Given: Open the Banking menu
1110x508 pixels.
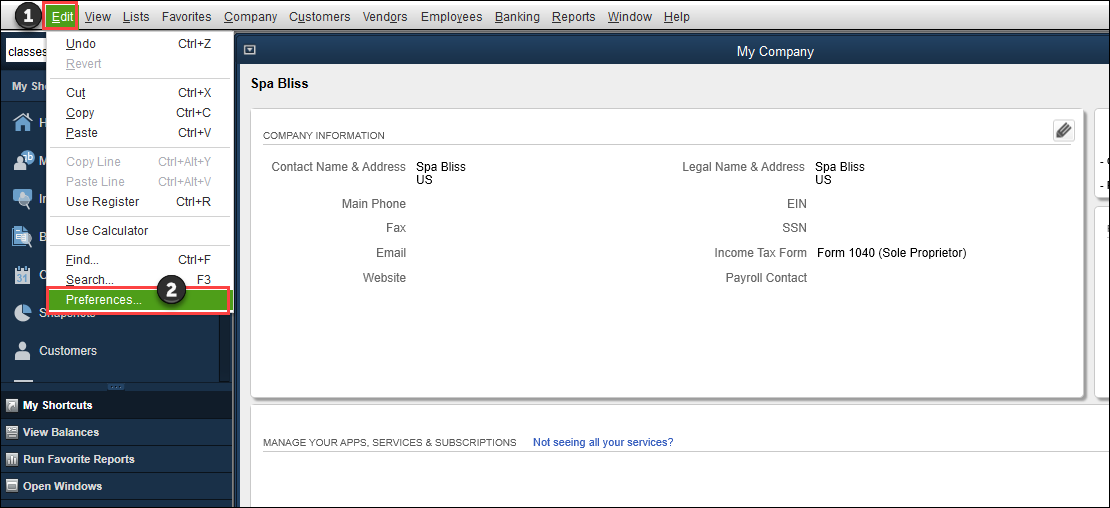Looking at the screenshot, I should click(517, 16).
